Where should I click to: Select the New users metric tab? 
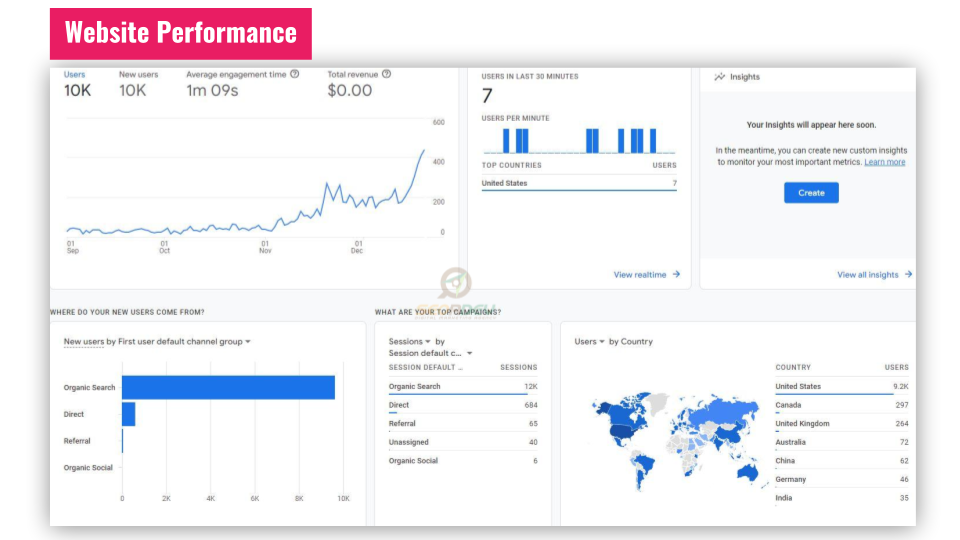pyautogui.click(x=138, y=84)
